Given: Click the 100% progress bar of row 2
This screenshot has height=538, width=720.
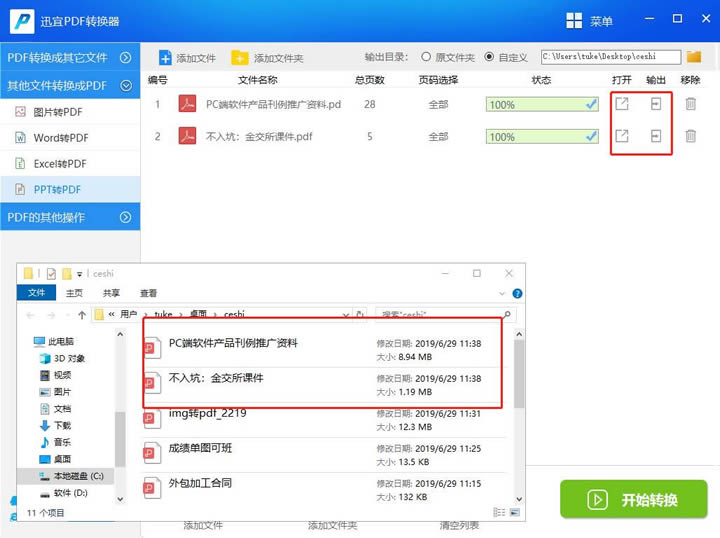Looking at the screenshot, I should click(542, 137).
